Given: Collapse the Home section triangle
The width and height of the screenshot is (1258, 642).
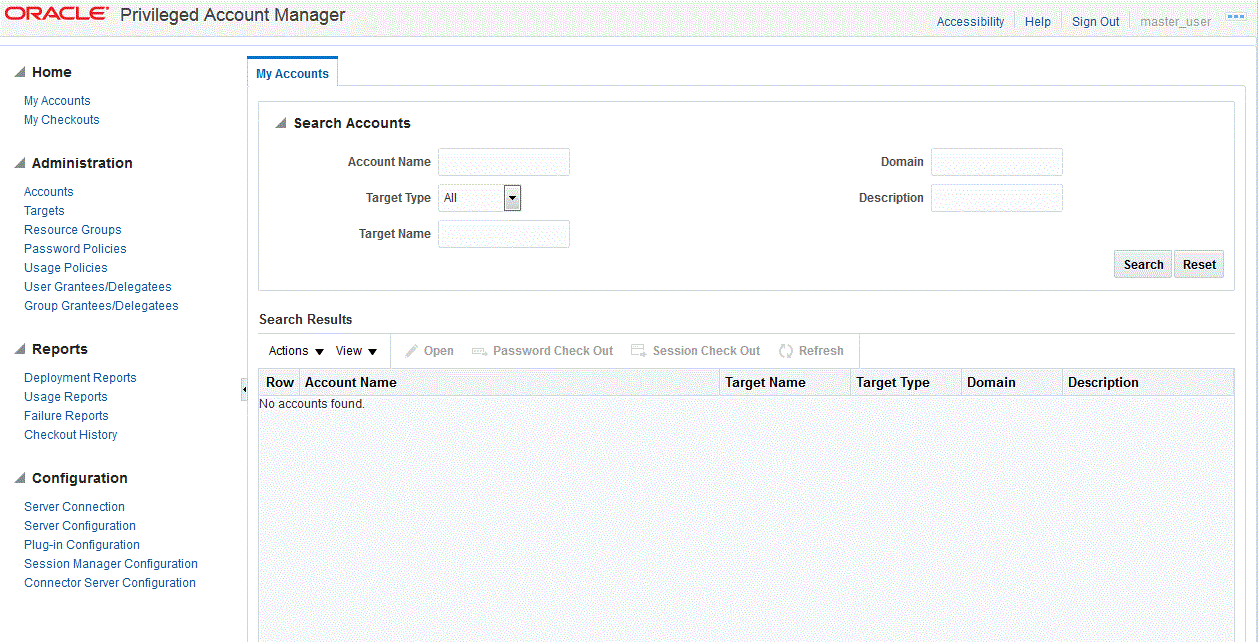Looking at the screenshot, I should pos(20,73).
